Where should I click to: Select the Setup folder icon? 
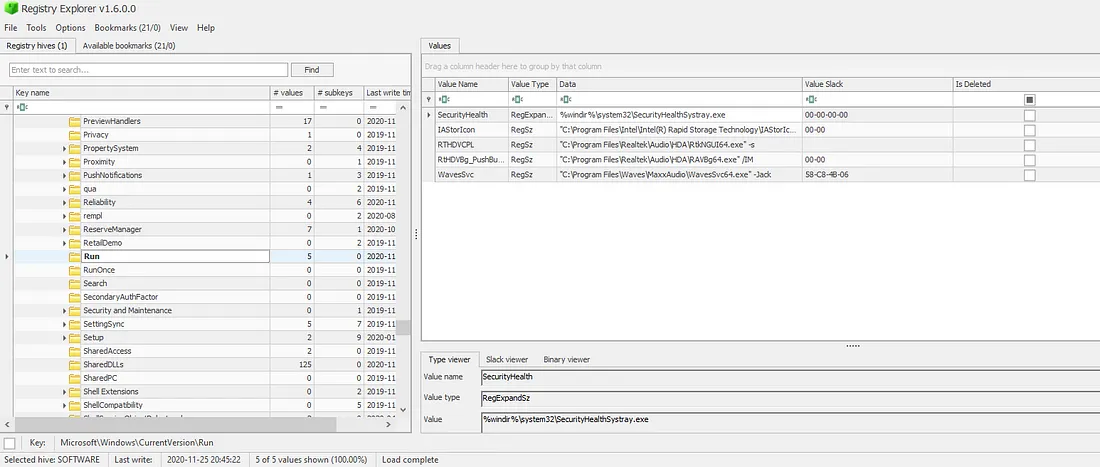(75, 337)
